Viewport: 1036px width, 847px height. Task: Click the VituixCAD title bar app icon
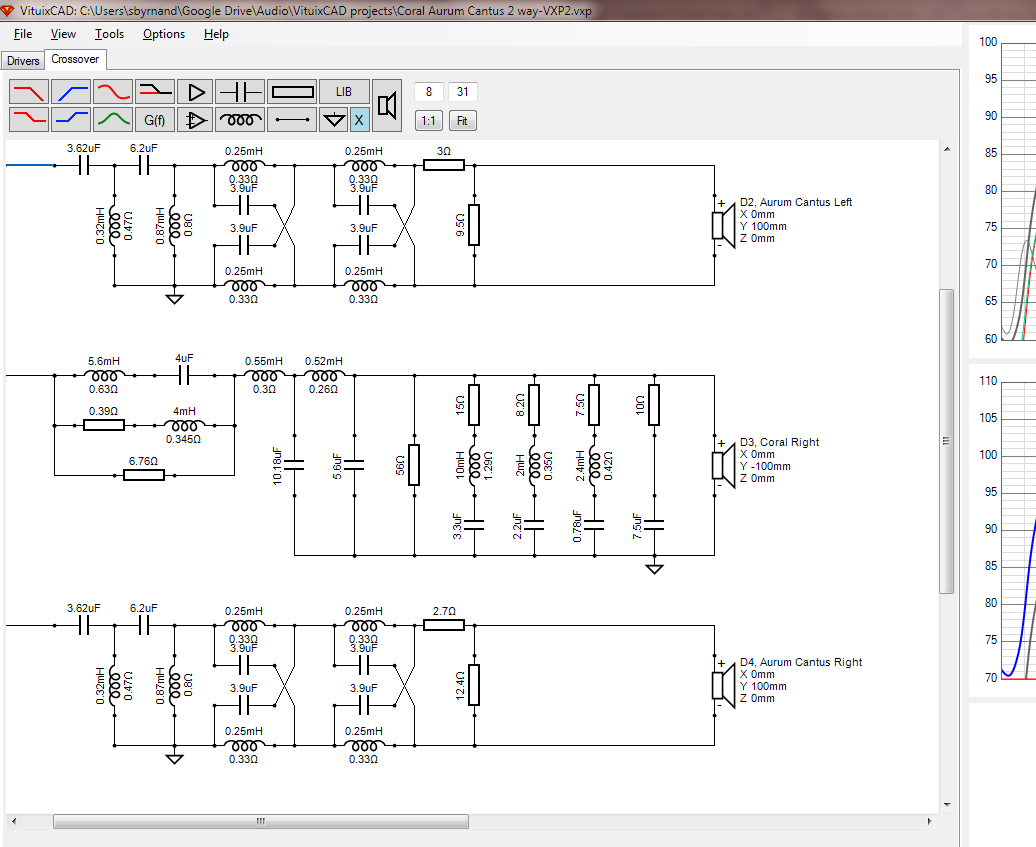tap(8, 11)
